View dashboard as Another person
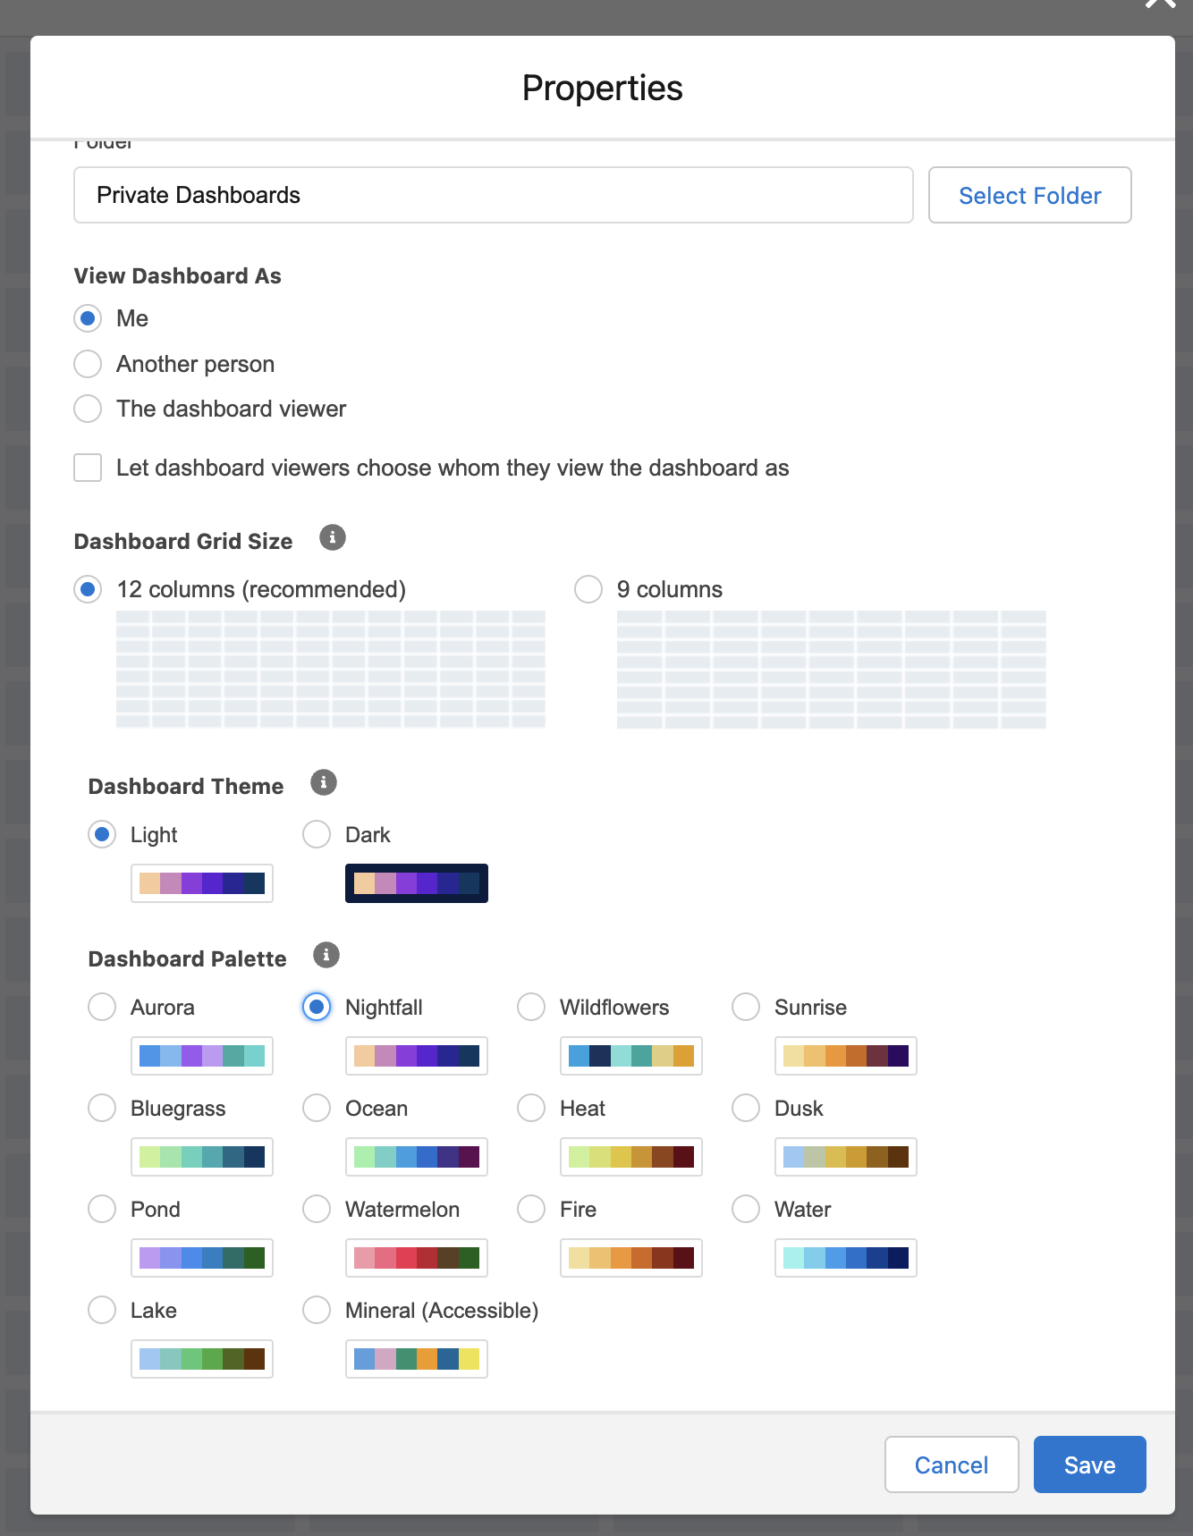The height and width of the screenshot is (1536, 1193). [x=88, y=364]
